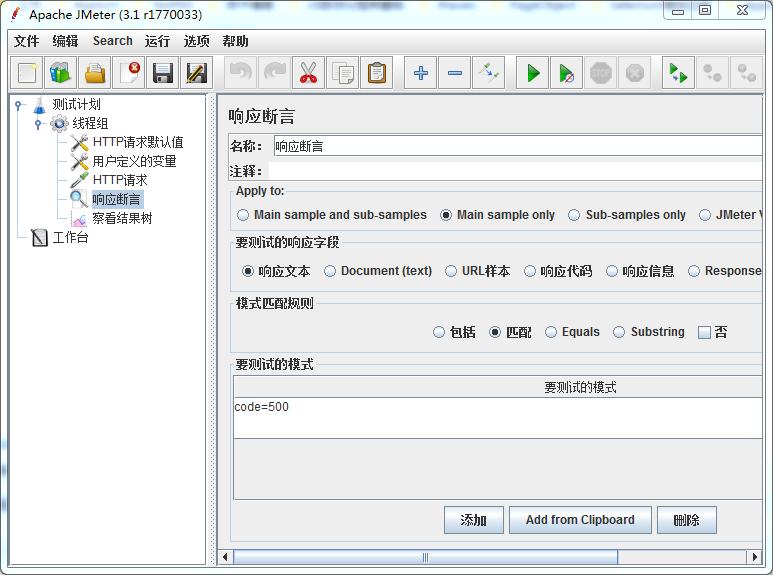The height and width of the screenshot is (575, 773).
Task: Open the 文件 menu
Action: tap(27, 41)
